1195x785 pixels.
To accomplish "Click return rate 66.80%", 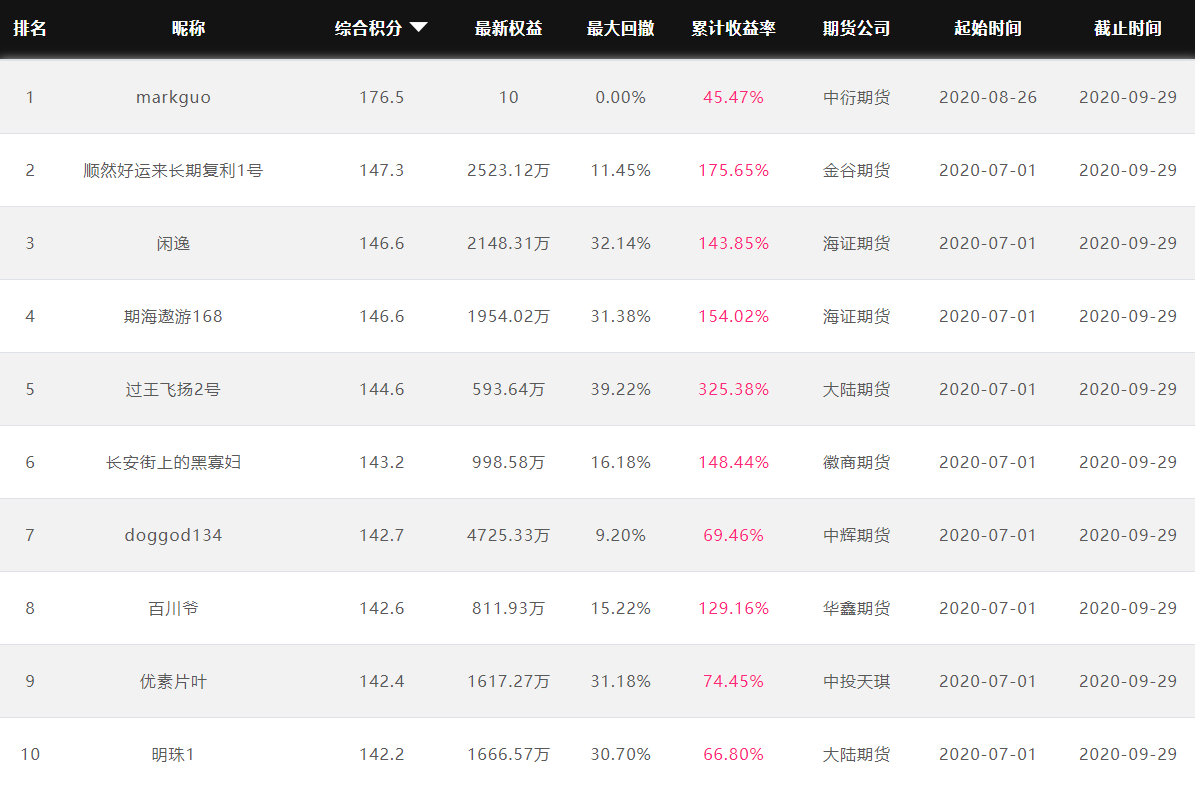I will 733,755.
